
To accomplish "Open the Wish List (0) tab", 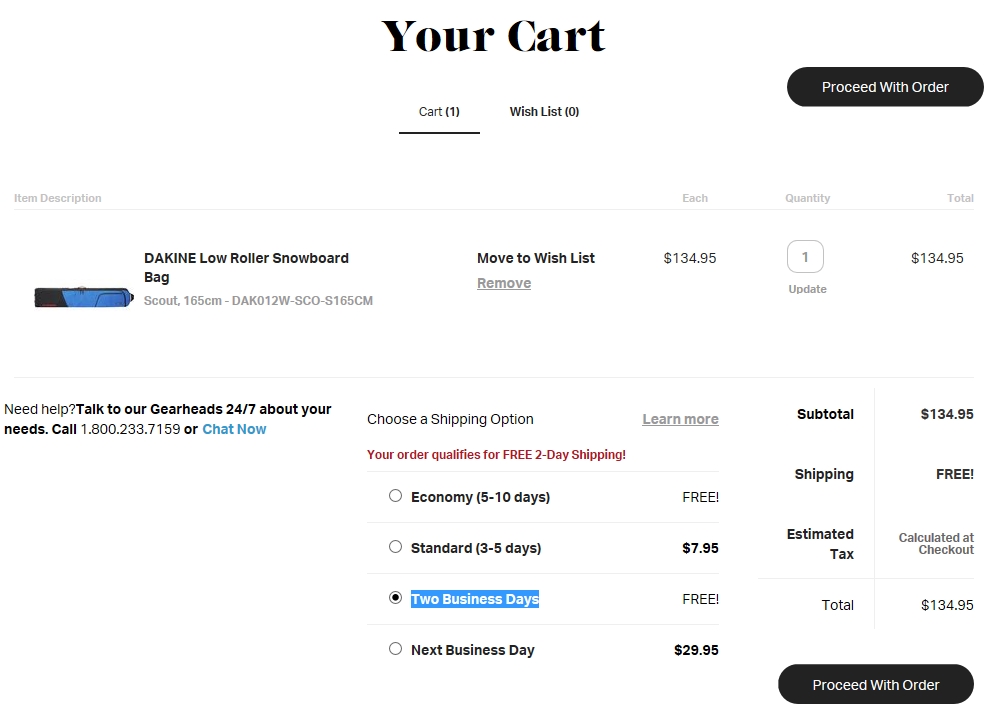I will click(544, 112).
